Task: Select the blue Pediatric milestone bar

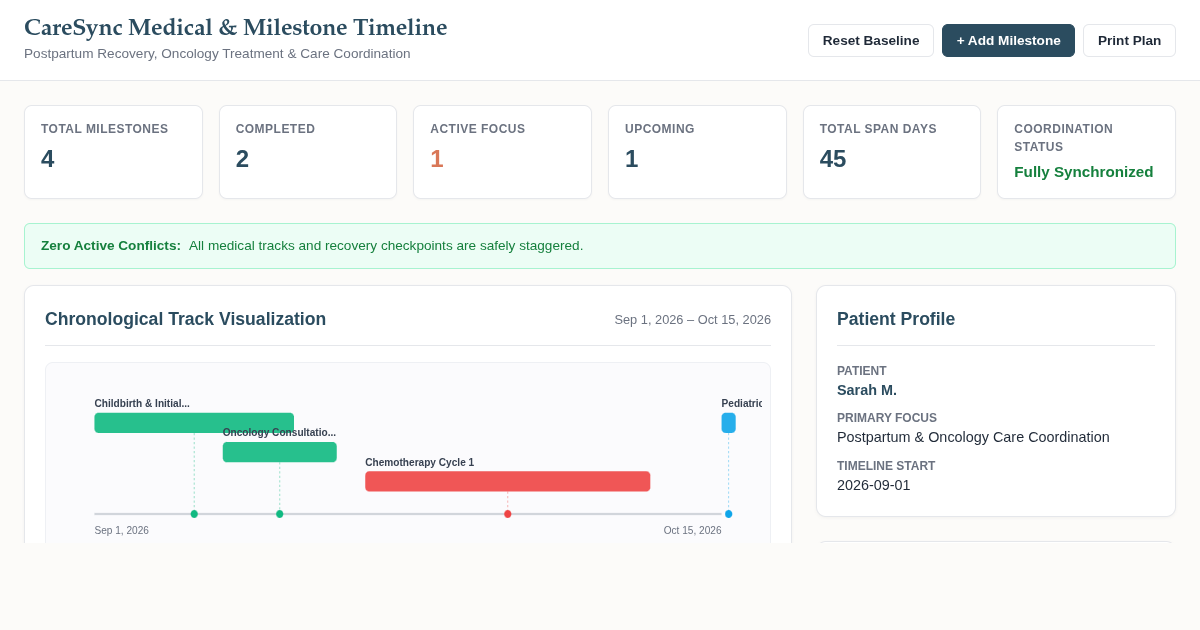Action: pos(728,423)
